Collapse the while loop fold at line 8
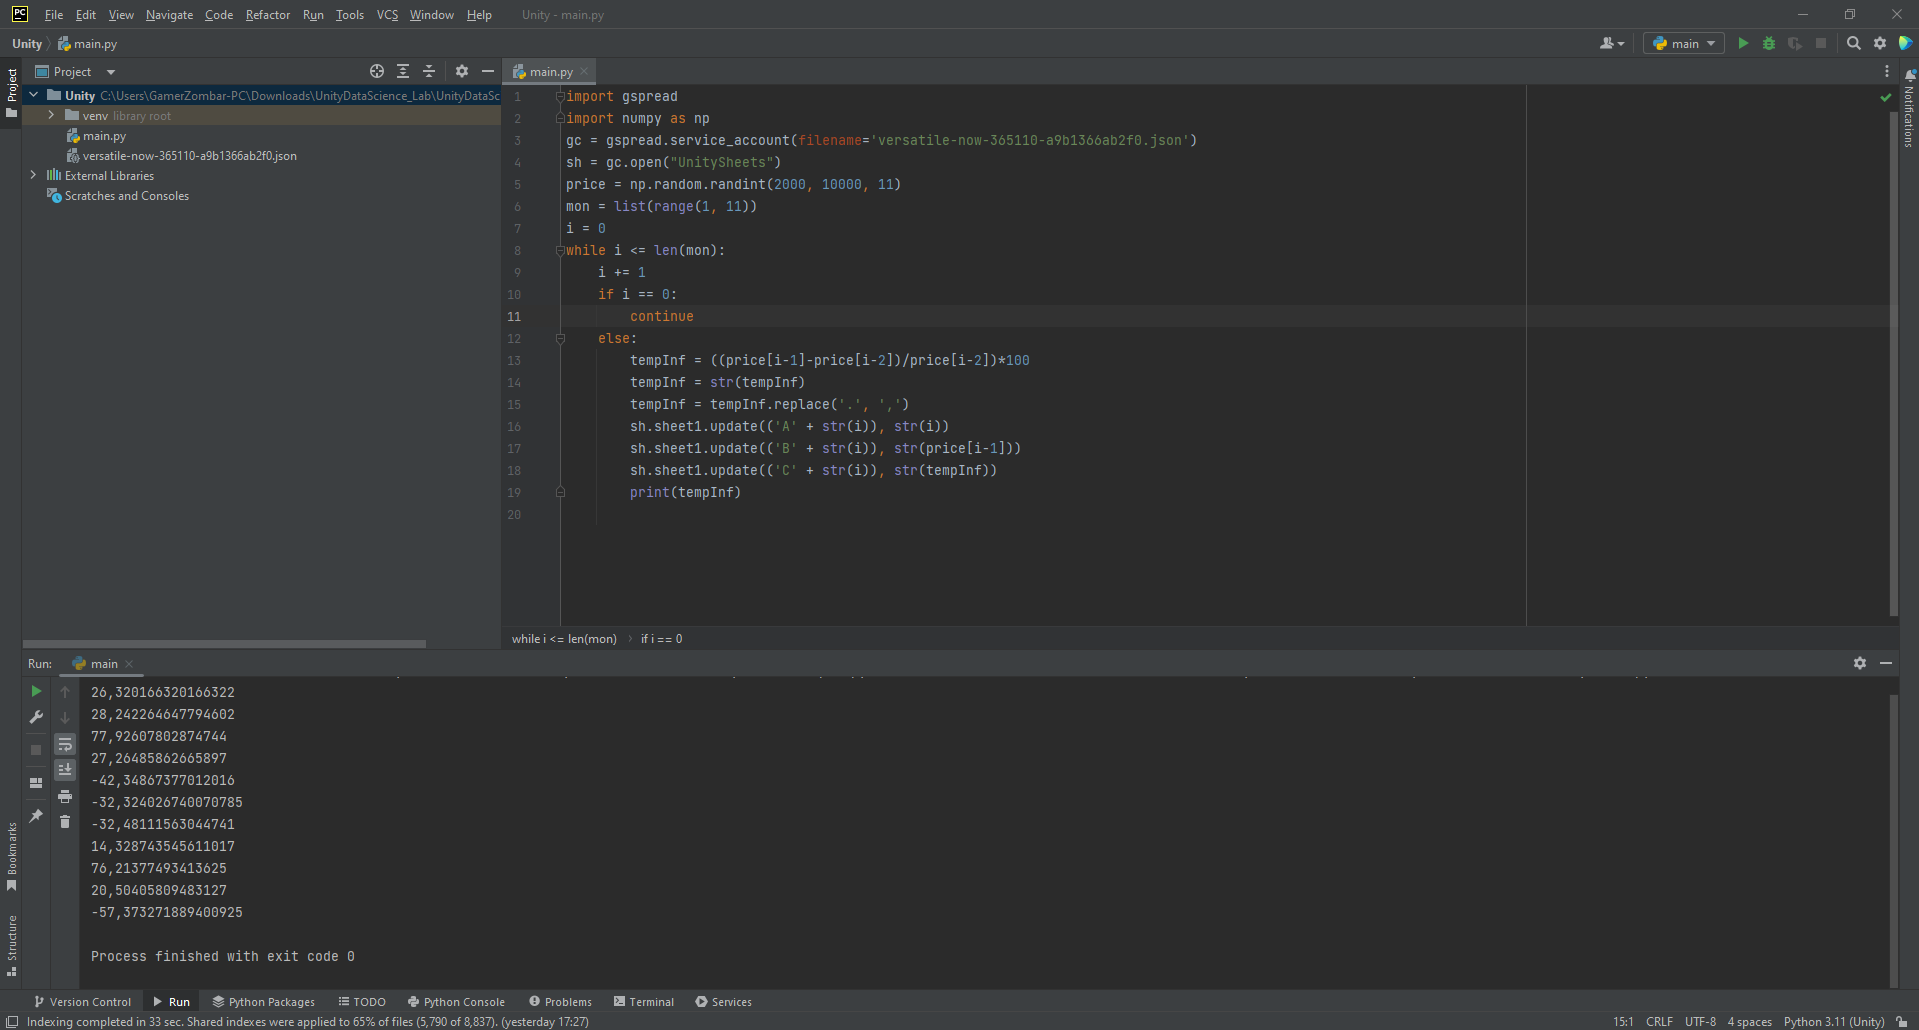Viewport: 1919px width, 1030px height. click(x=560, y=251)
